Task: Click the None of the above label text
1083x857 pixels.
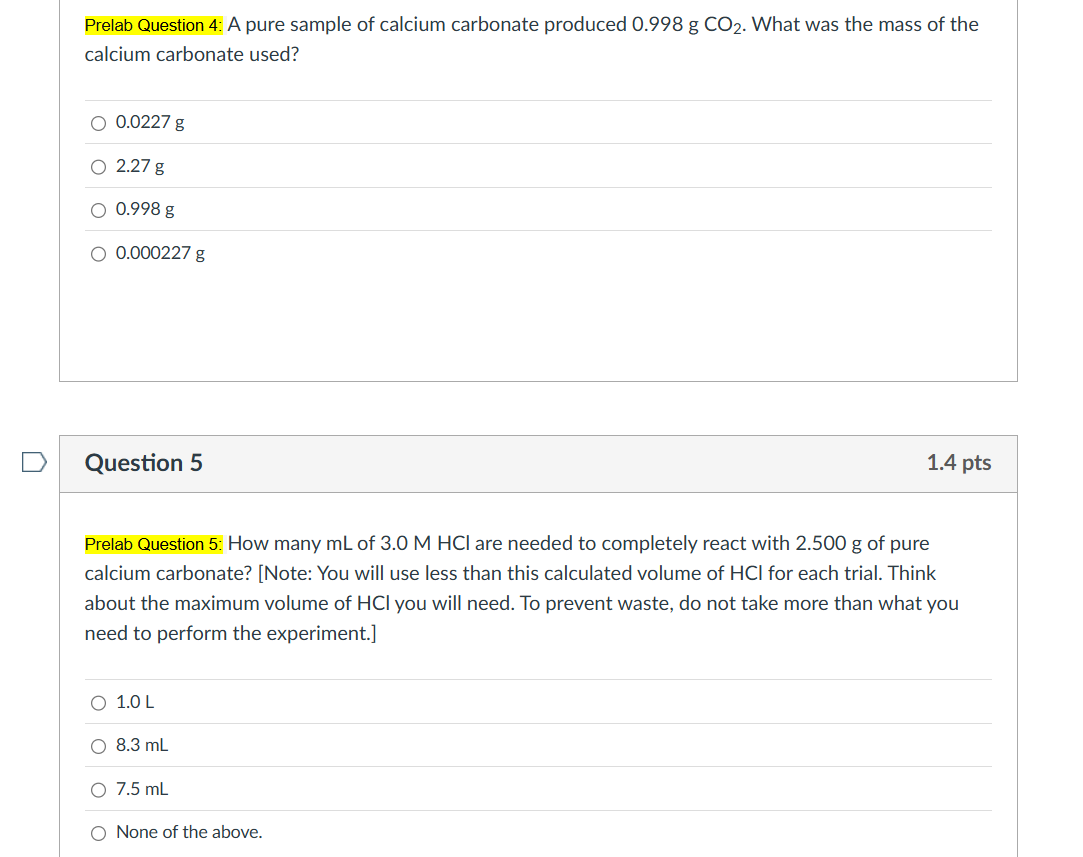Action: tap(188, 832)
